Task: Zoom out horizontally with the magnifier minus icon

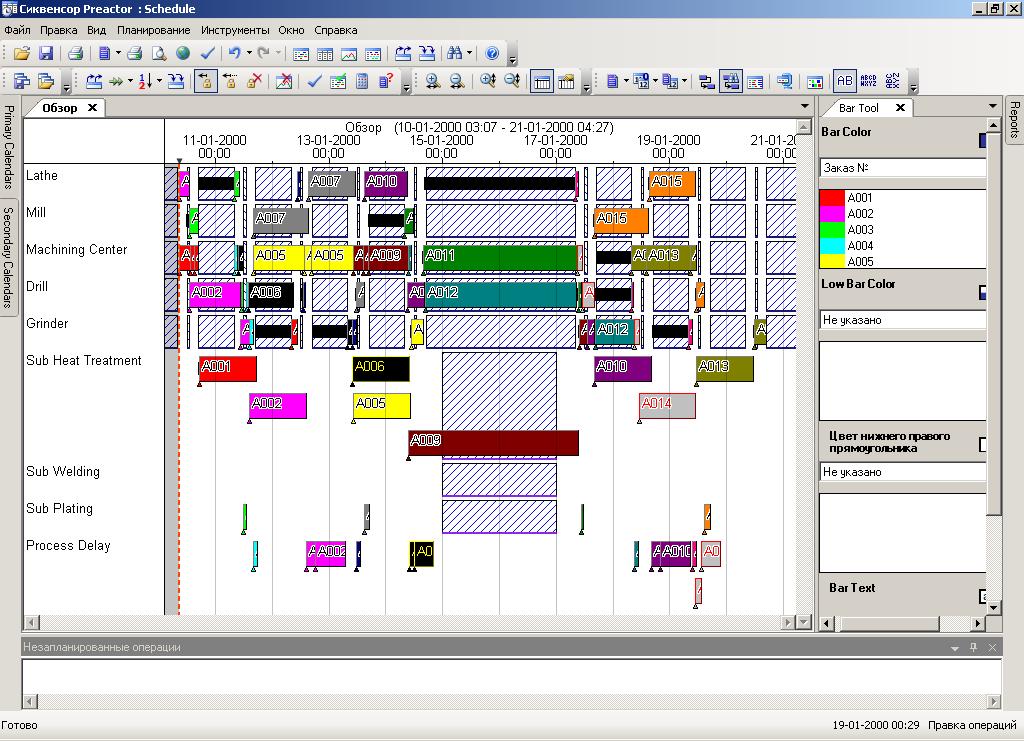Action: [x=457, y=82]
